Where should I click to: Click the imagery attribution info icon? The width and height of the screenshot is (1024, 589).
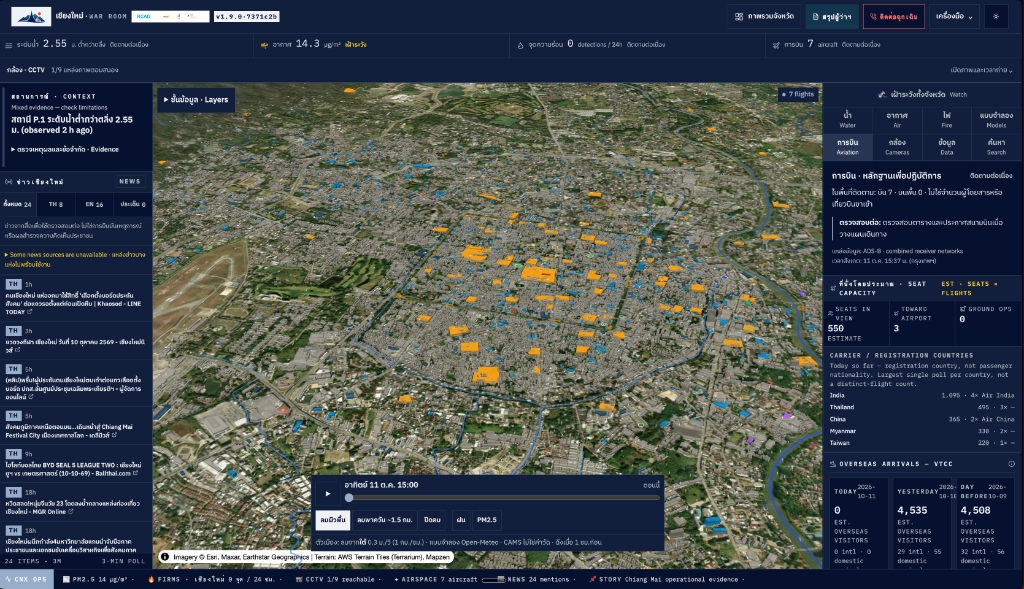165,557
